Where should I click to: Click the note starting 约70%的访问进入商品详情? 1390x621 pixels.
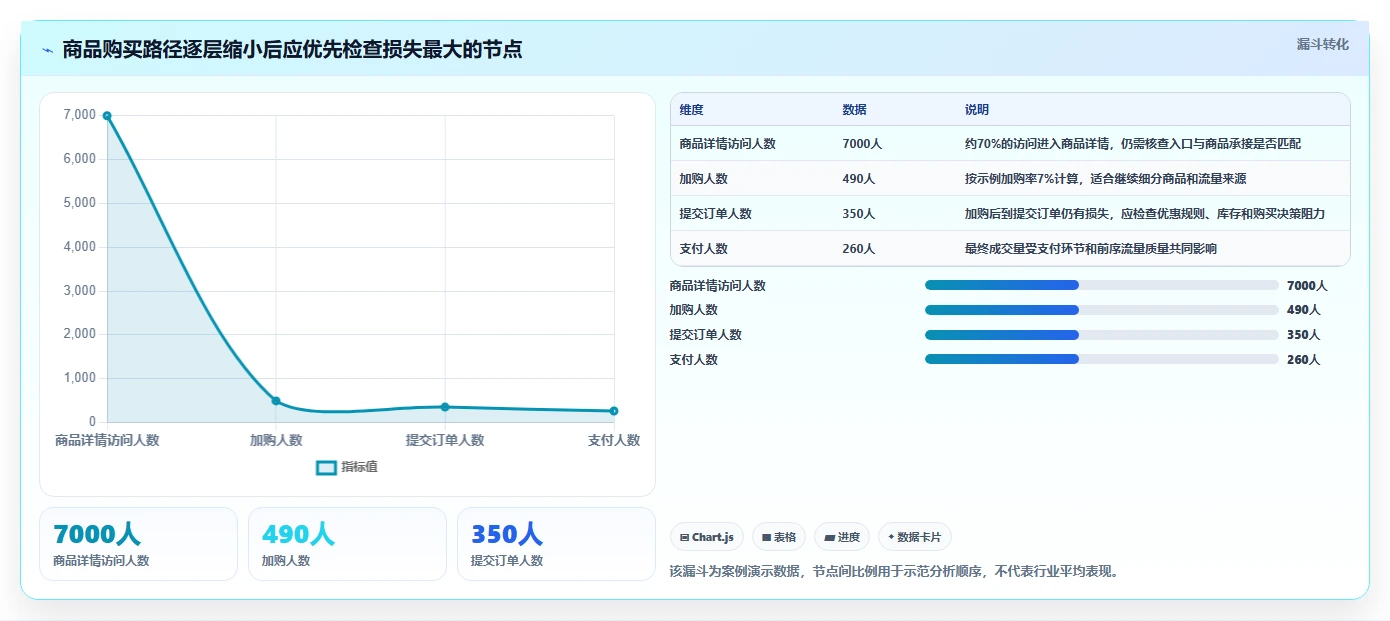click(x=1133, y=144)
